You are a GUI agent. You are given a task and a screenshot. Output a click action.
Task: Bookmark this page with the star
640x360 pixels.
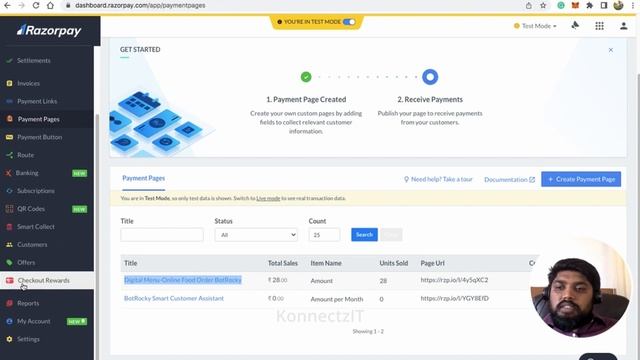point(543,5)
